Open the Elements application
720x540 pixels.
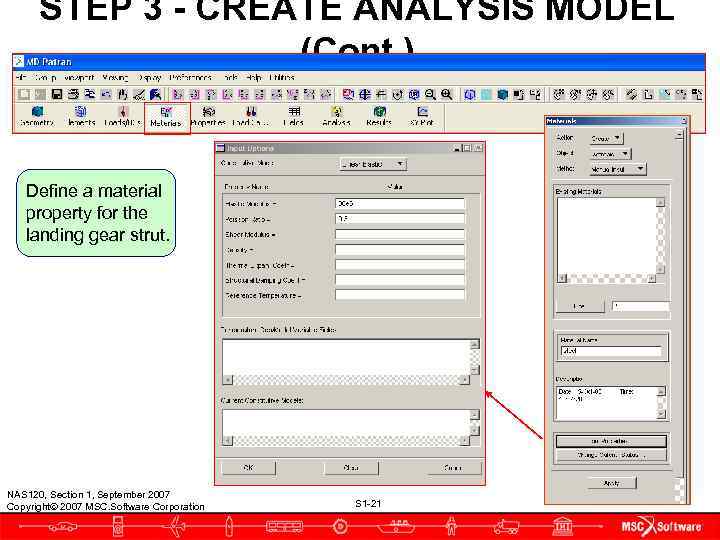click(80, 116)
